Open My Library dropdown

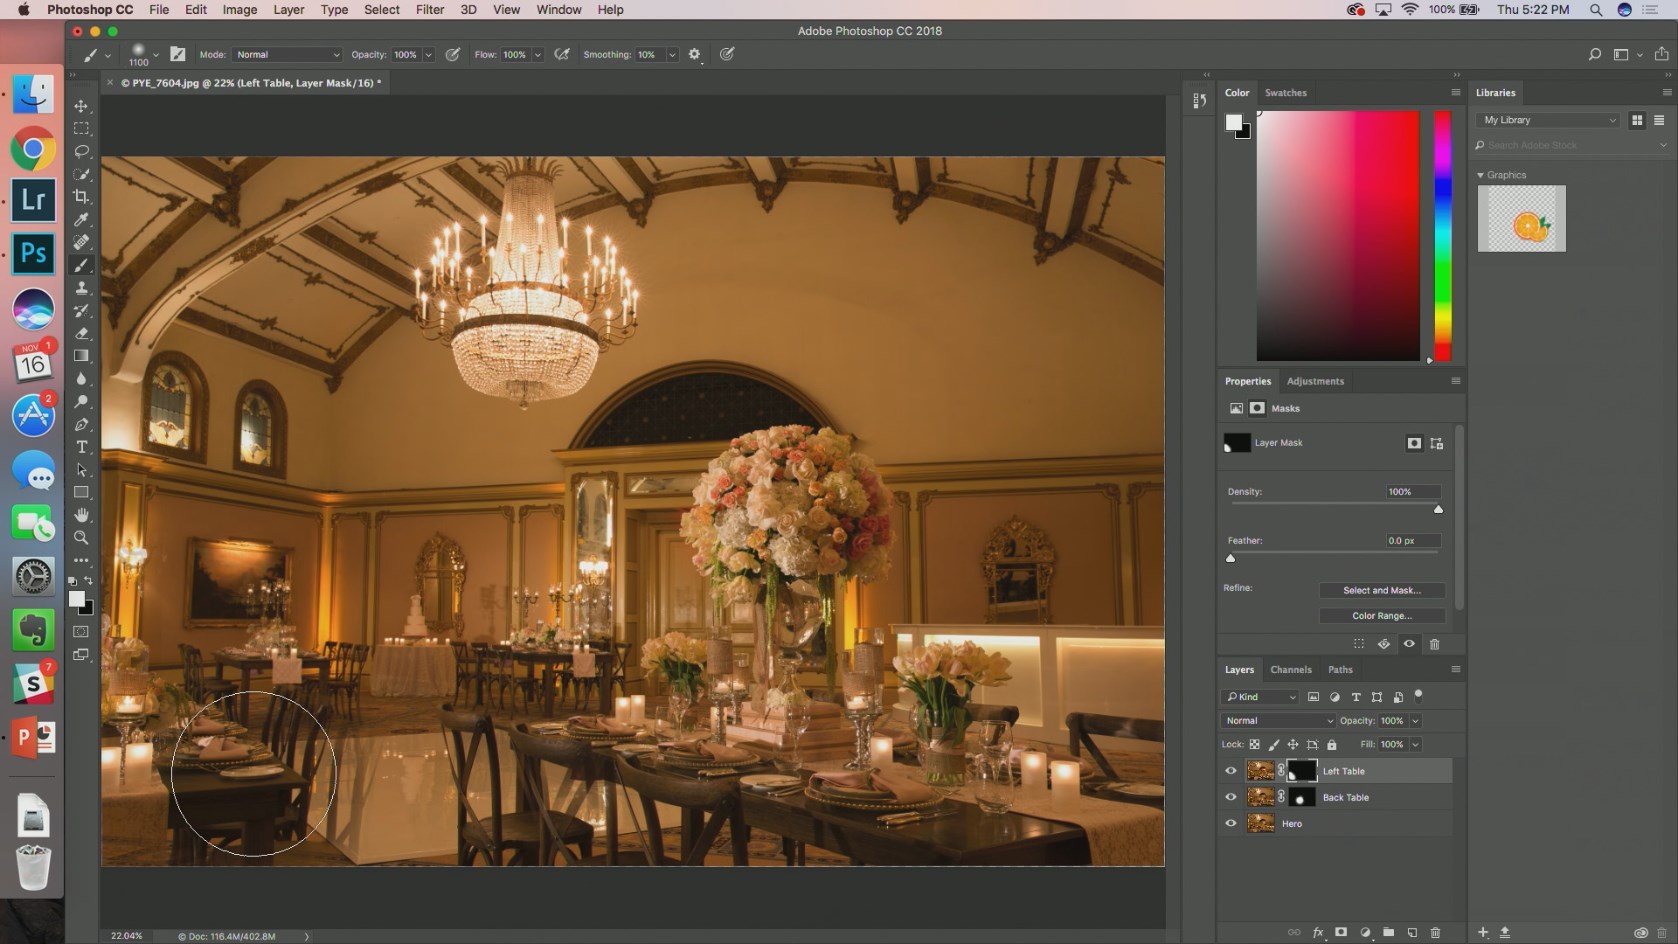pyautogui.click(x=1548, y=120)
